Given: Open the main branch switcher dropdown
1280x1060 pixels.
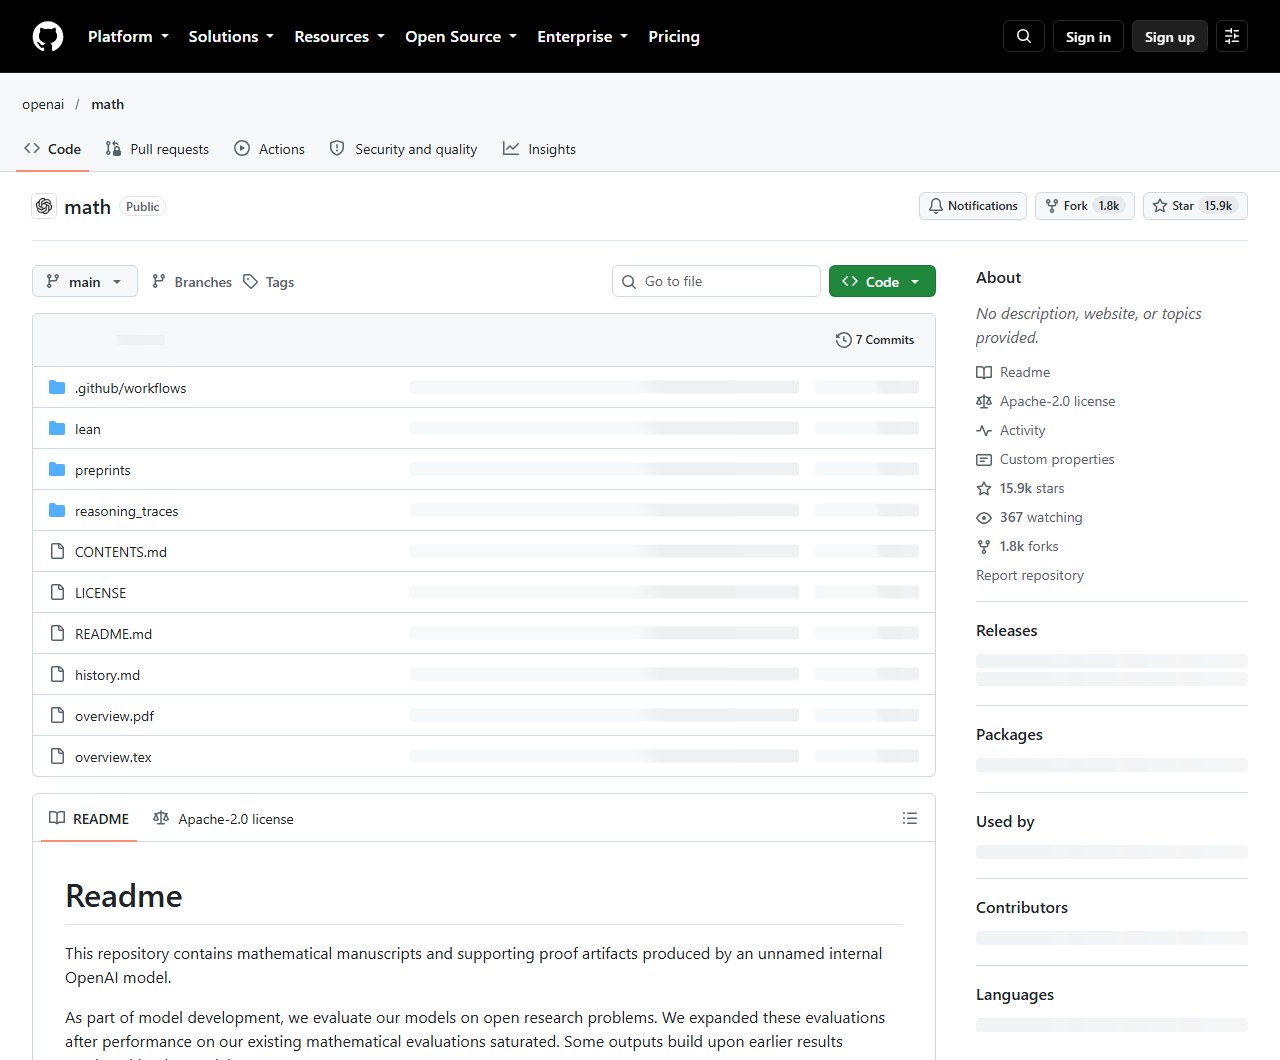Looking at the screenshot, I should pyautogui.click(x=85, y=282).
